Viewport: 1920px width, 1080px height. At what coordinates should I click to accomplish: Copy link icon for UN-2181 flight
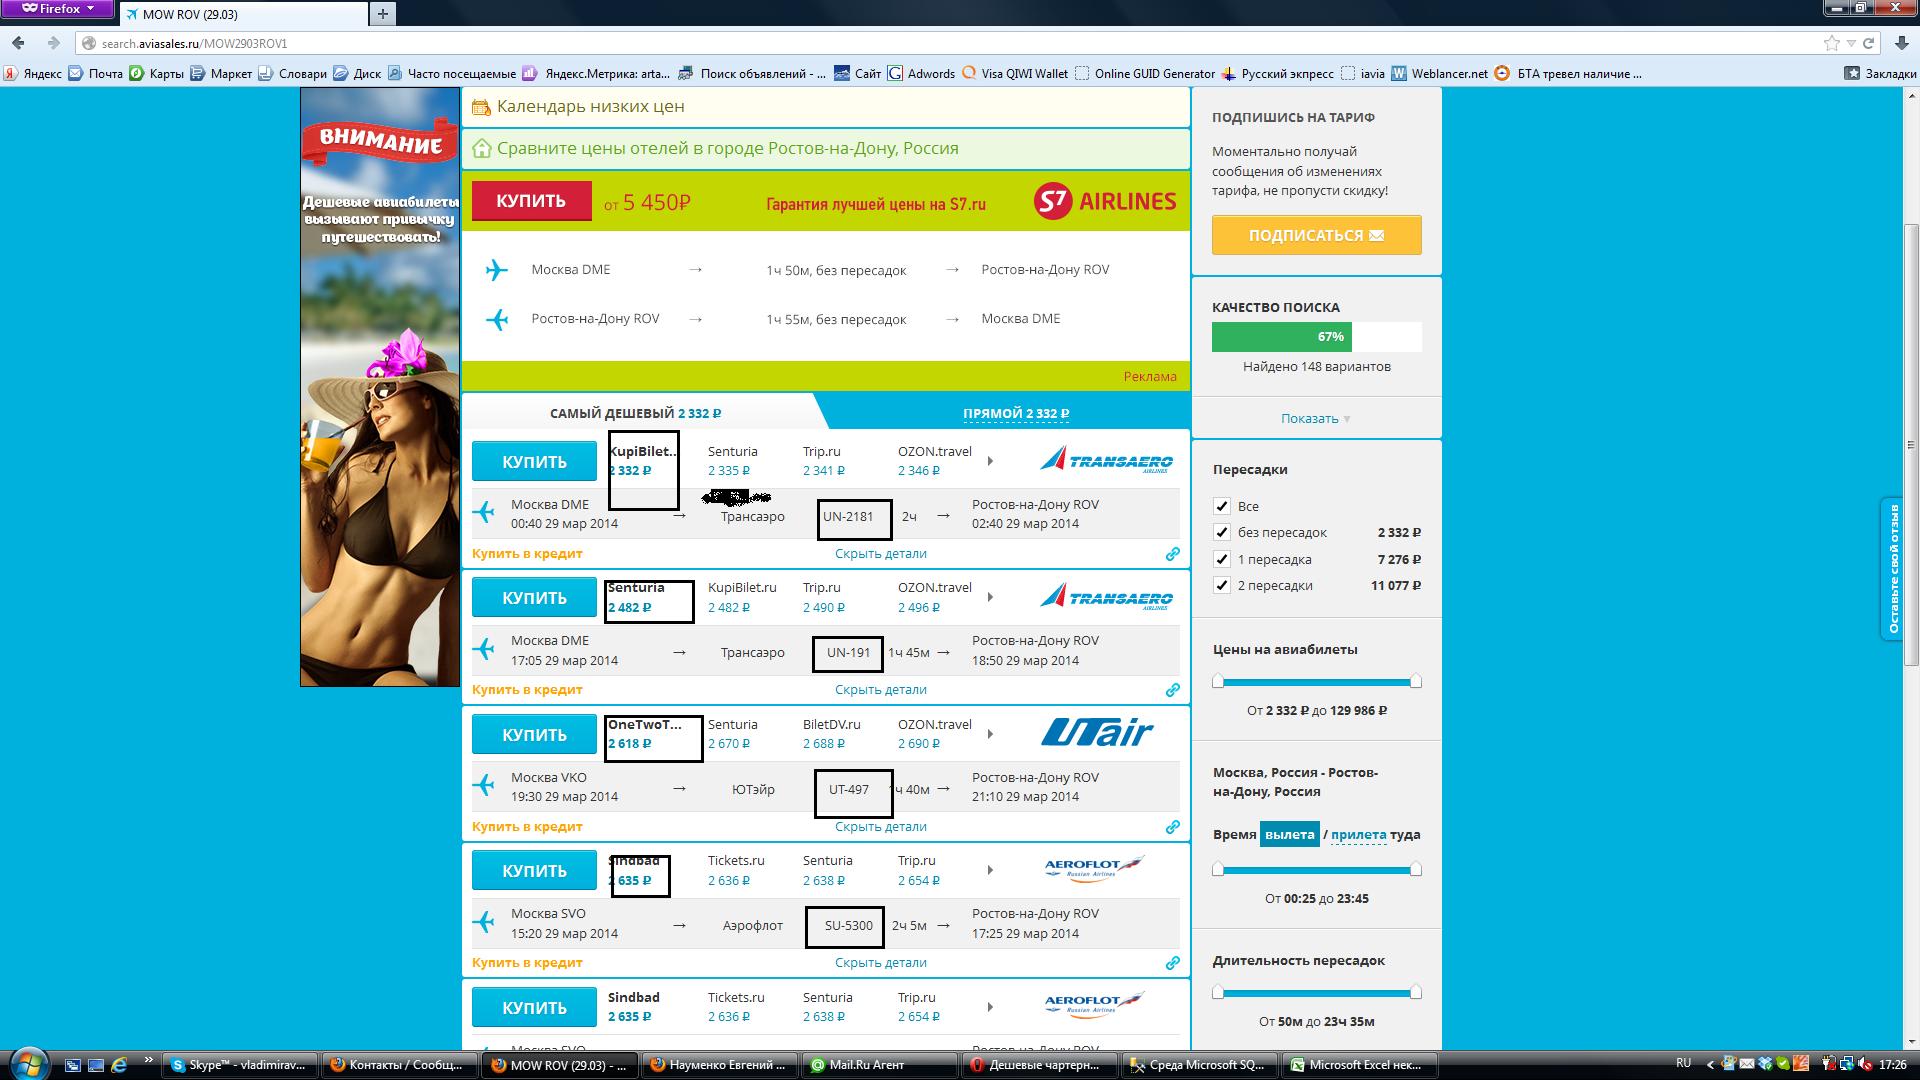pos(1172,554)
